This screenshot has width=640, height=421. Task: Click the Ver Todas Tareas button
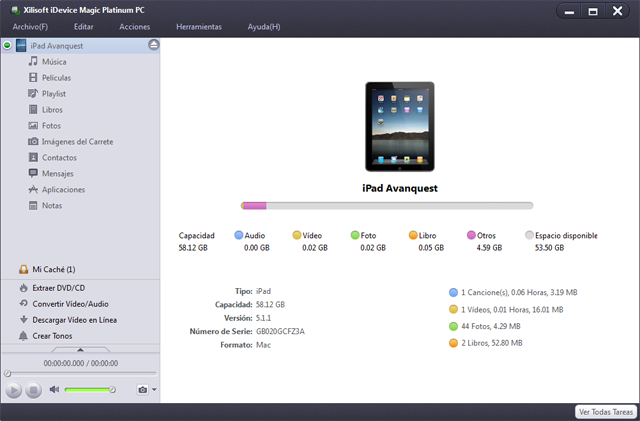(606, 412)
